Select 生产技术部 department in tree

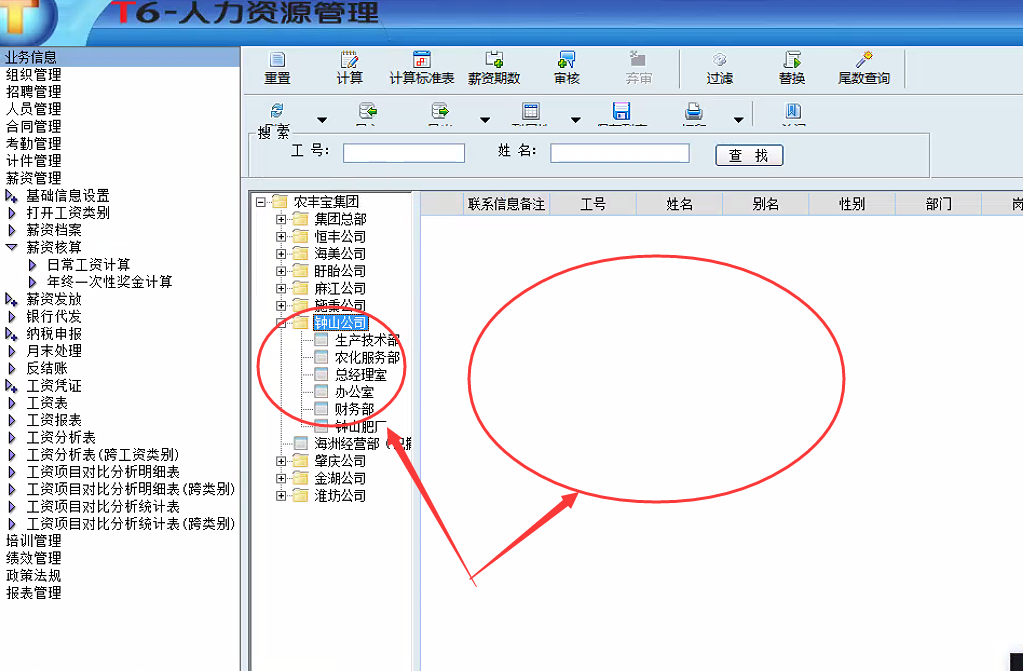pos(367,340)
